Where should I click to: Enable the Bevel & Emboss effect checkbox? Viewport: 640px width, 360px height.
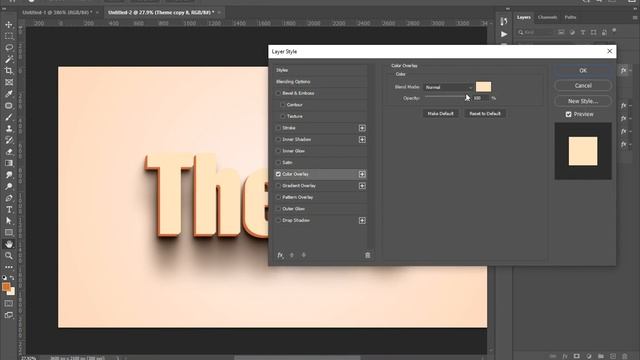point(278,93)
